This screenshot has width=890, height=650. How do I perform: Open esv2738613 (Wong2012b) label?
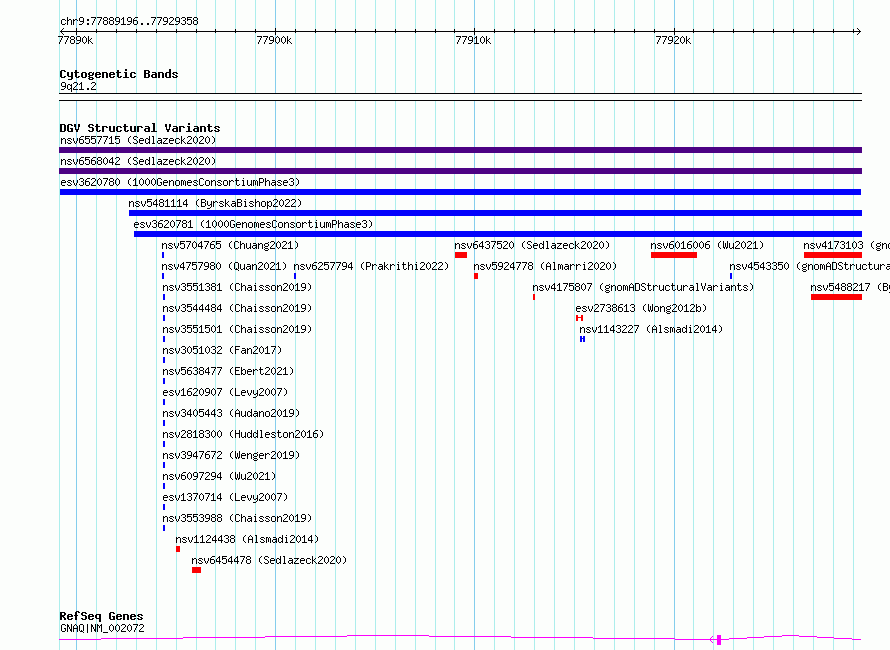(x=641, y=308)
